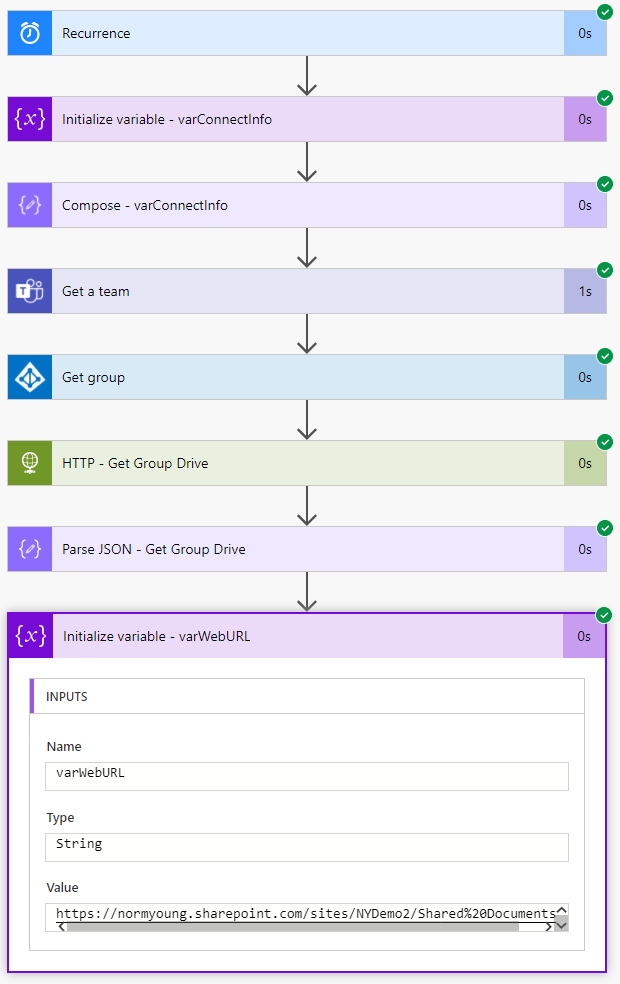Click the Recurrence trigger clock icon
The image size is (620, 984).
[x=30, y=33]
